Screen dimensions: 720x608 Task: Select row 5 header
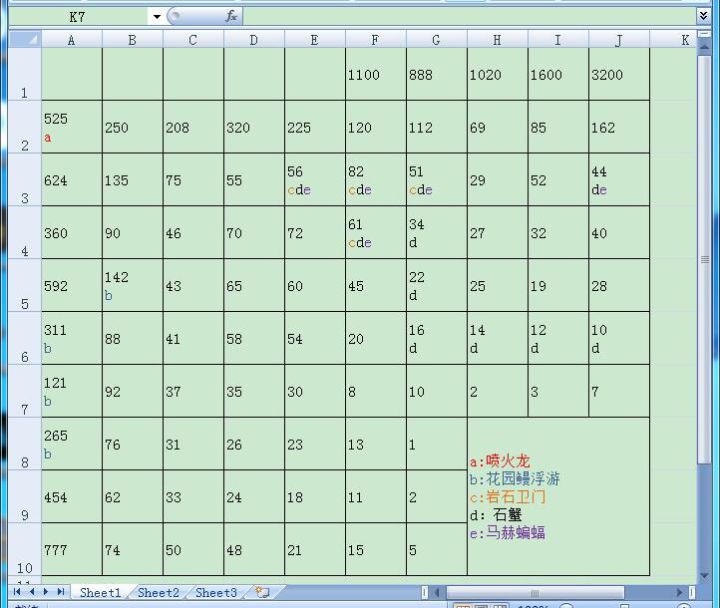tap(25, 285)
